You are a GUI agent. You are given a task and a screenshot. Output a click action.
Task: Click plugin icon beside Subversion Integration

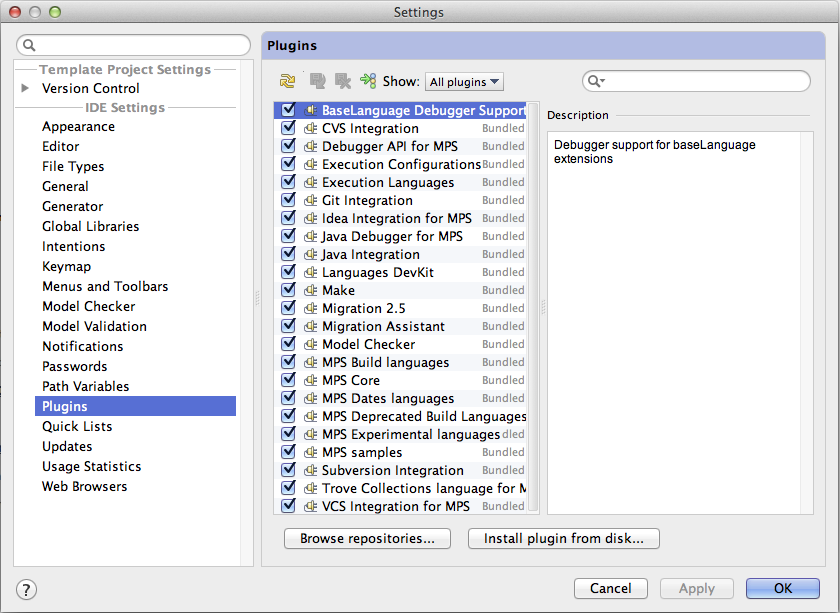(x=311, y=470)
